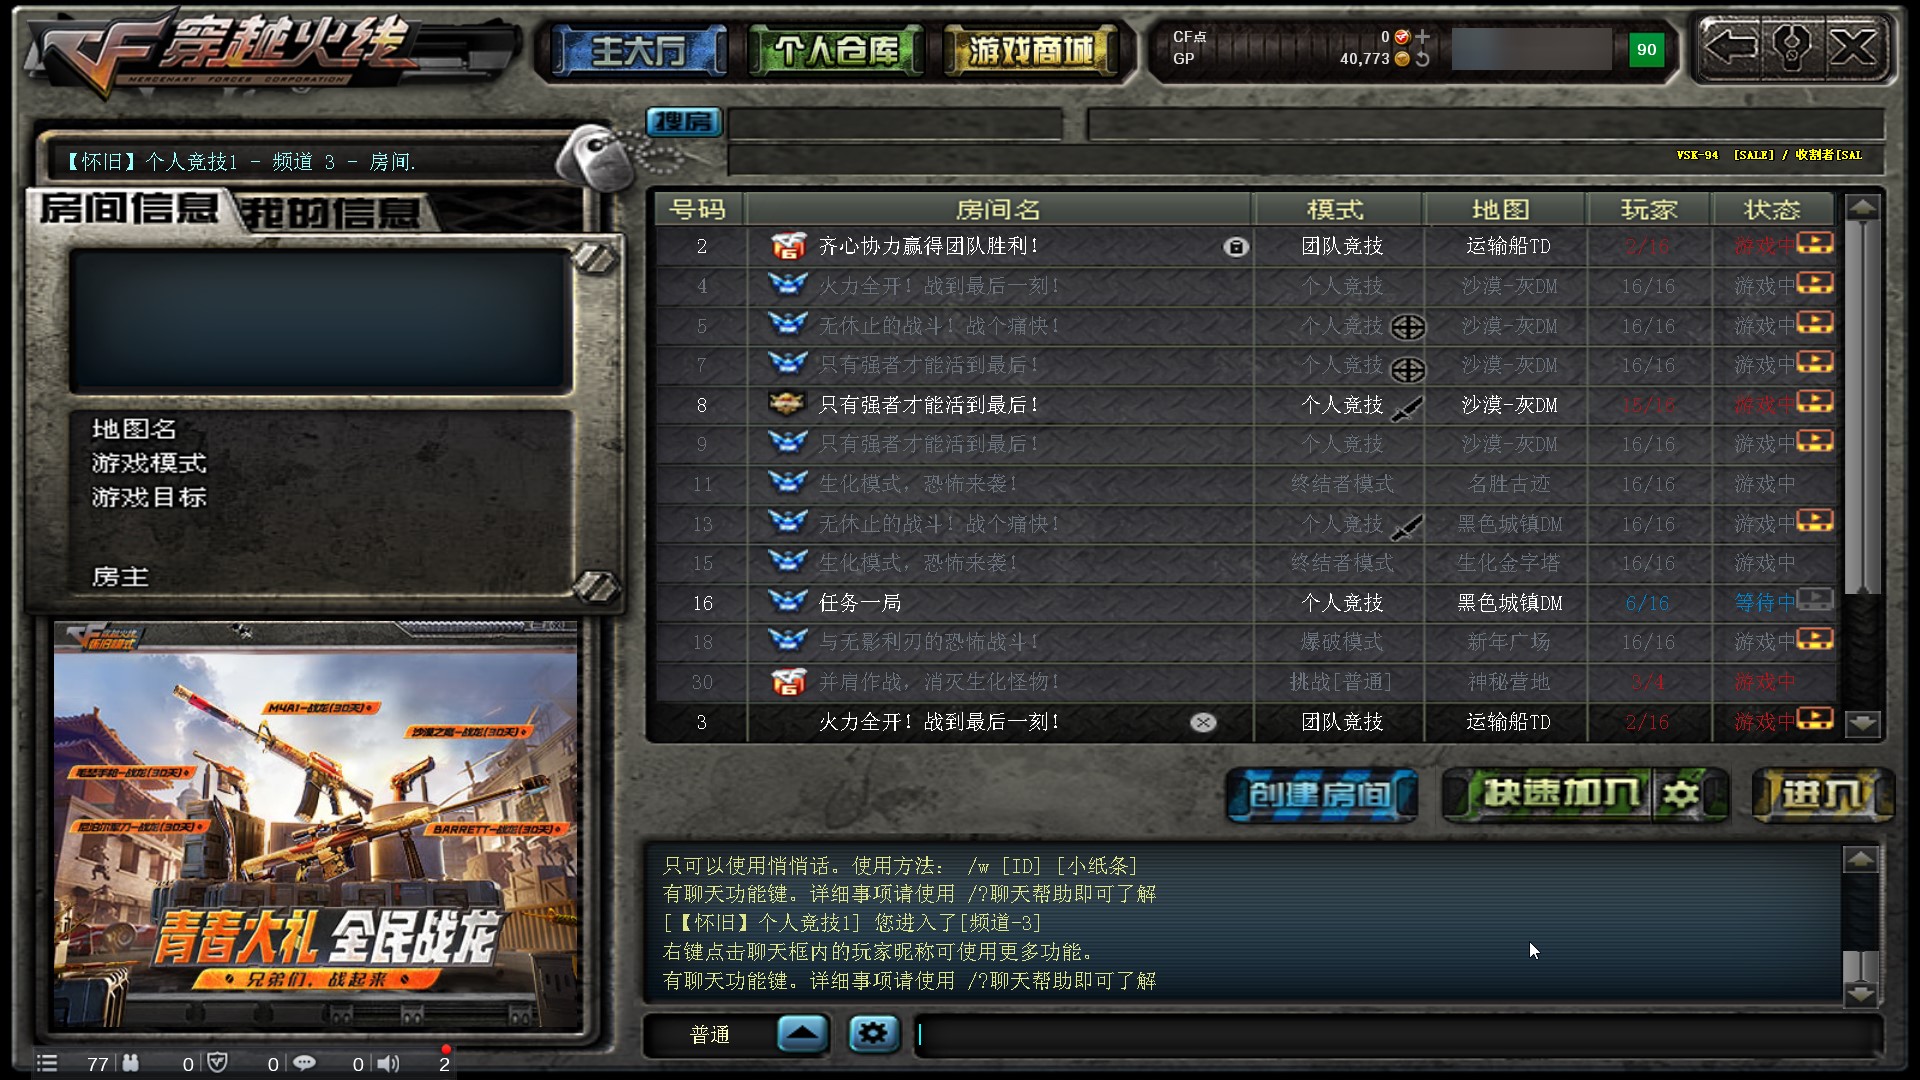Viewport: 1920px width, 1080px height.
Task: Open quick join settings gear next to 快速加入
Action: click(1680, 795)
